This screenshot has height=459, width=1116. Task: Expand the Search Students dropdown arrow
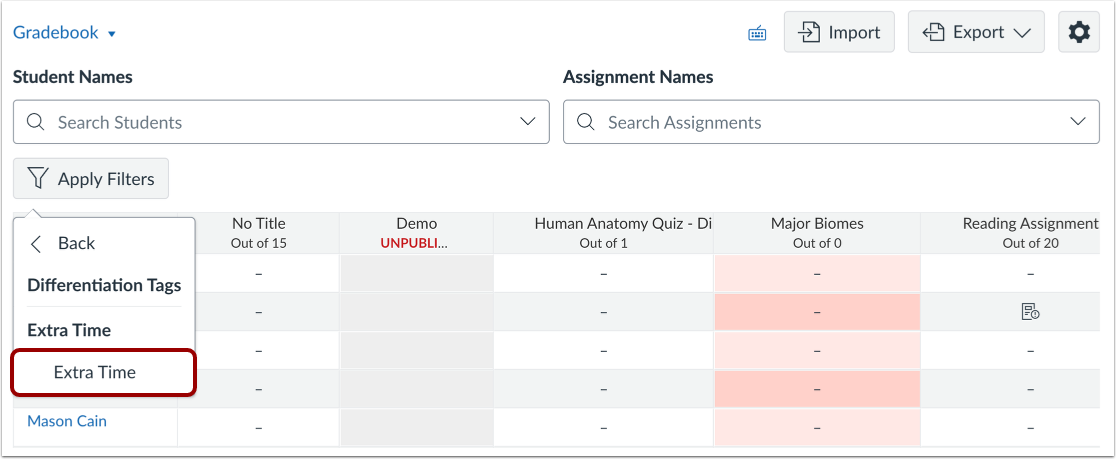click(527, 122)
